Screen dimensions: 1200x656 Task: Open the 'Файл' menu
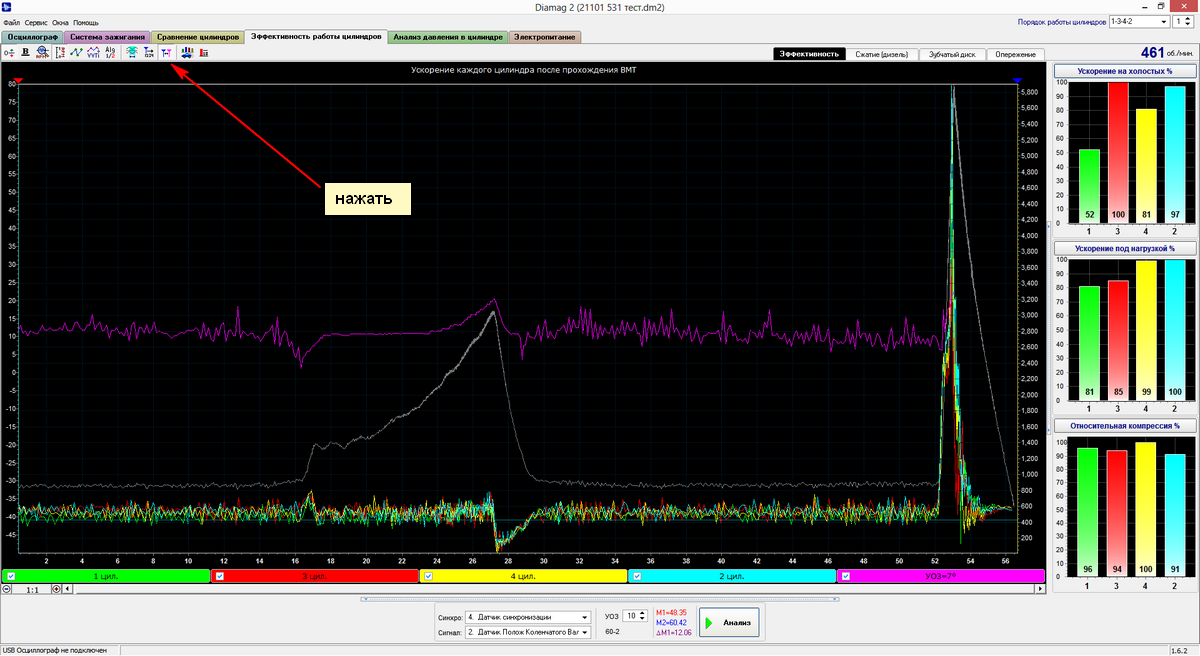tap(11, 21)
